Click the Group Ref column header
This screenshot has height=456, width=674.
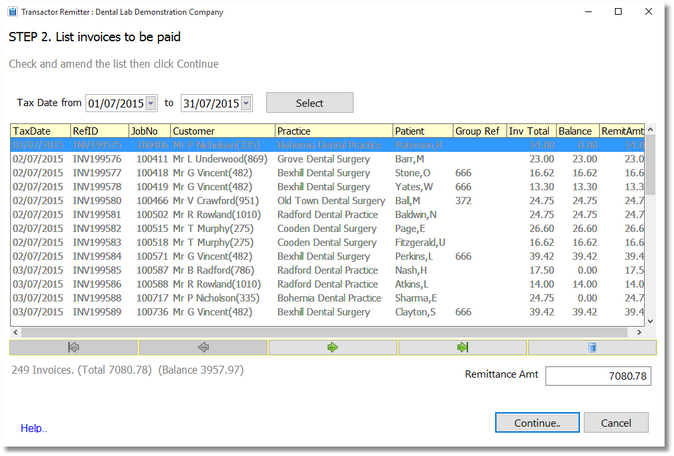click(x=480, y=131)
